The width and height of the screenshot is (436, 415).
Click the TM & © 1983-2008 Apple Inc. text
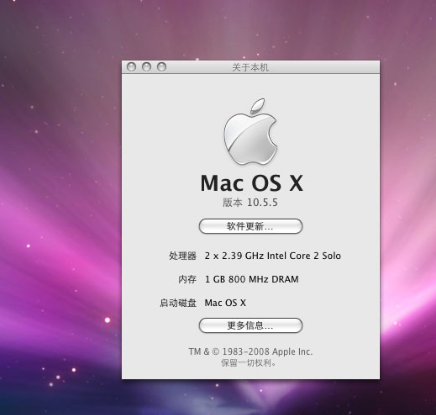tap(251, 352)
